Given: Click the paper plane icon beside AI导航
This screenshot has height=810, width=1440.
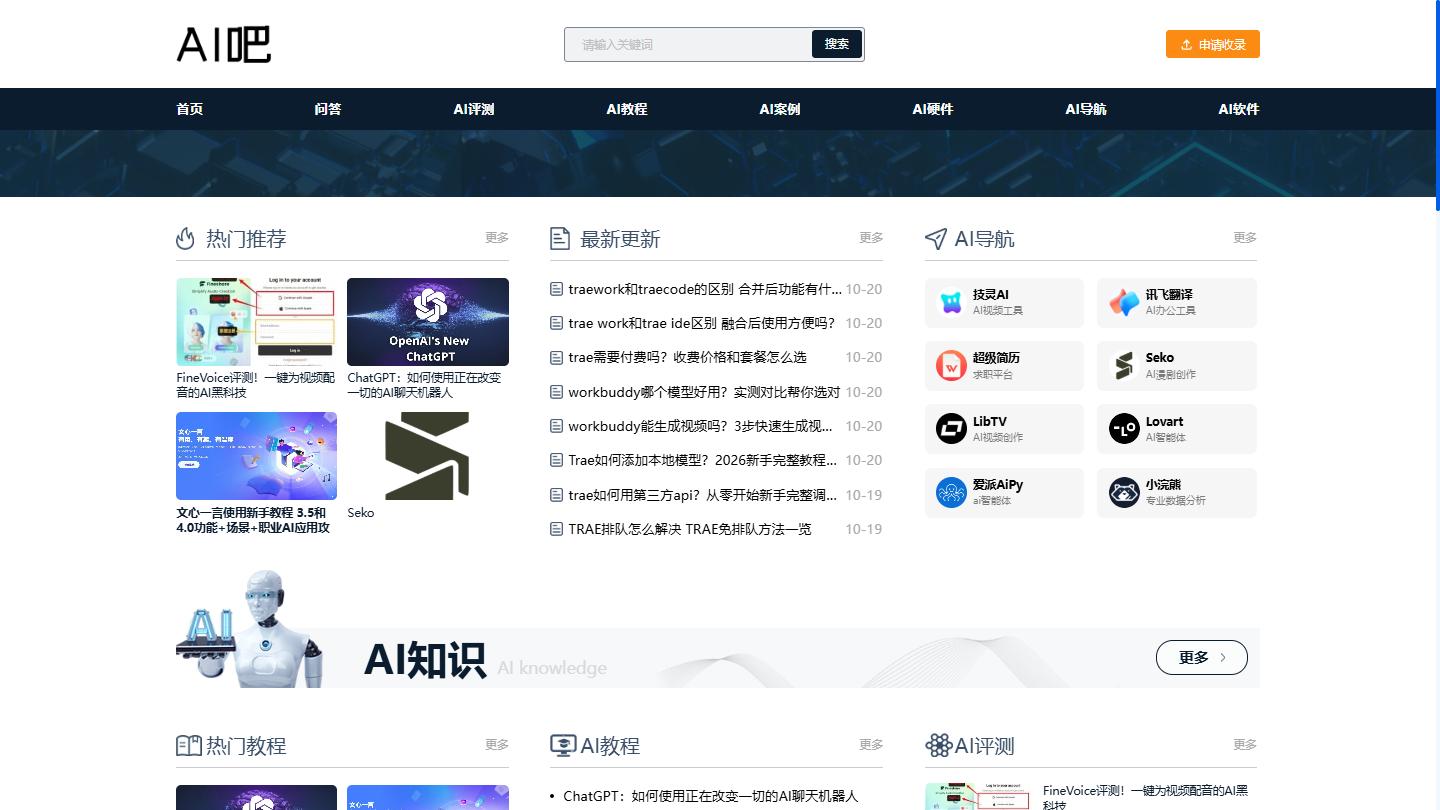Looking at the screenshot, I should [x=935, y=239].
